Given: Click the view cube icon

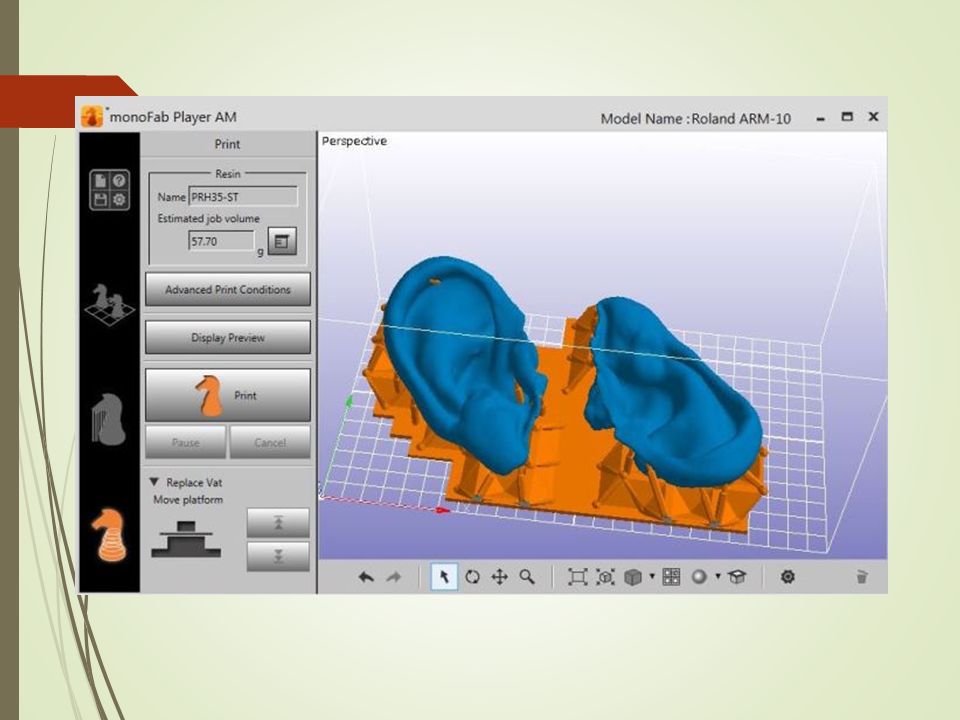Looking at the screenshot, I should [x=632, y=577].
